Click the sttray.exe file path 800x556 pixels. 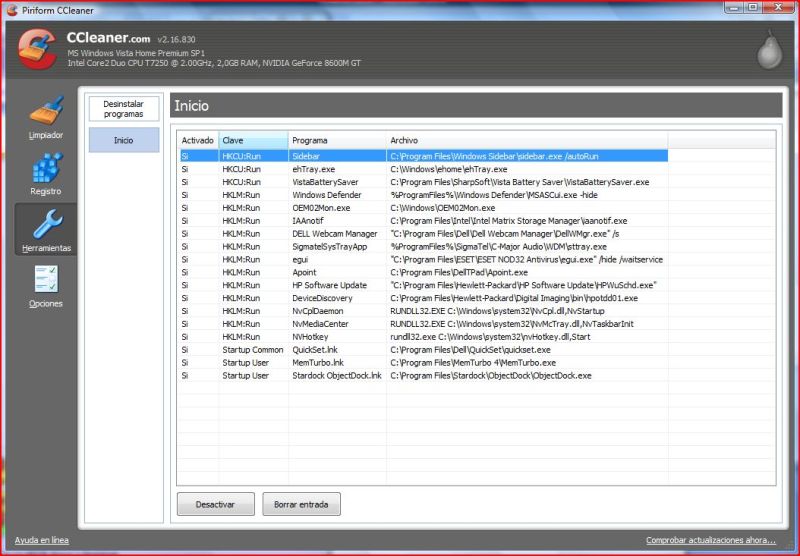coord(498,246)
